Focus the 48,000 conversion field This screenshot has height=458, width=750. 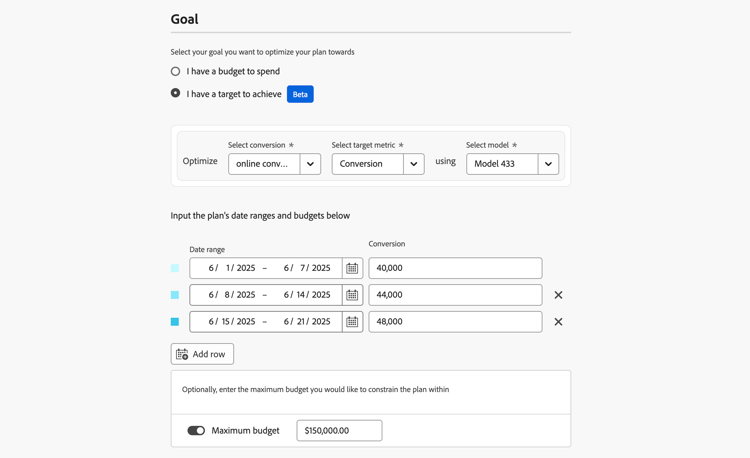pyautogui.click(x=455, y=322)
